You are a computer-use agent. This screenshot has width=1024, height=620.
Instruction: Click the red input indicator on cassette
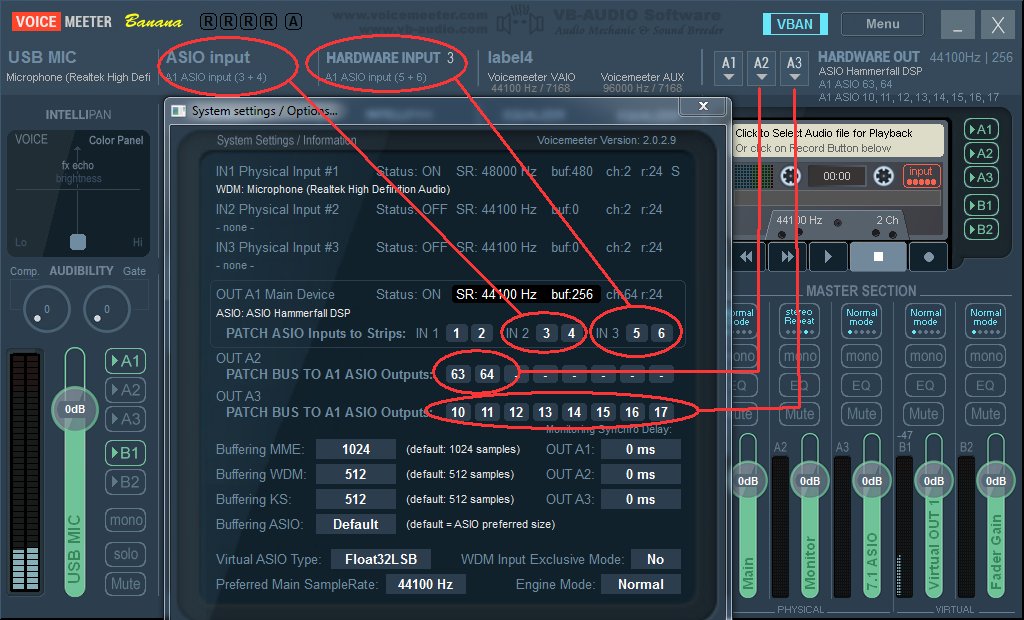[x=921, y=176]
